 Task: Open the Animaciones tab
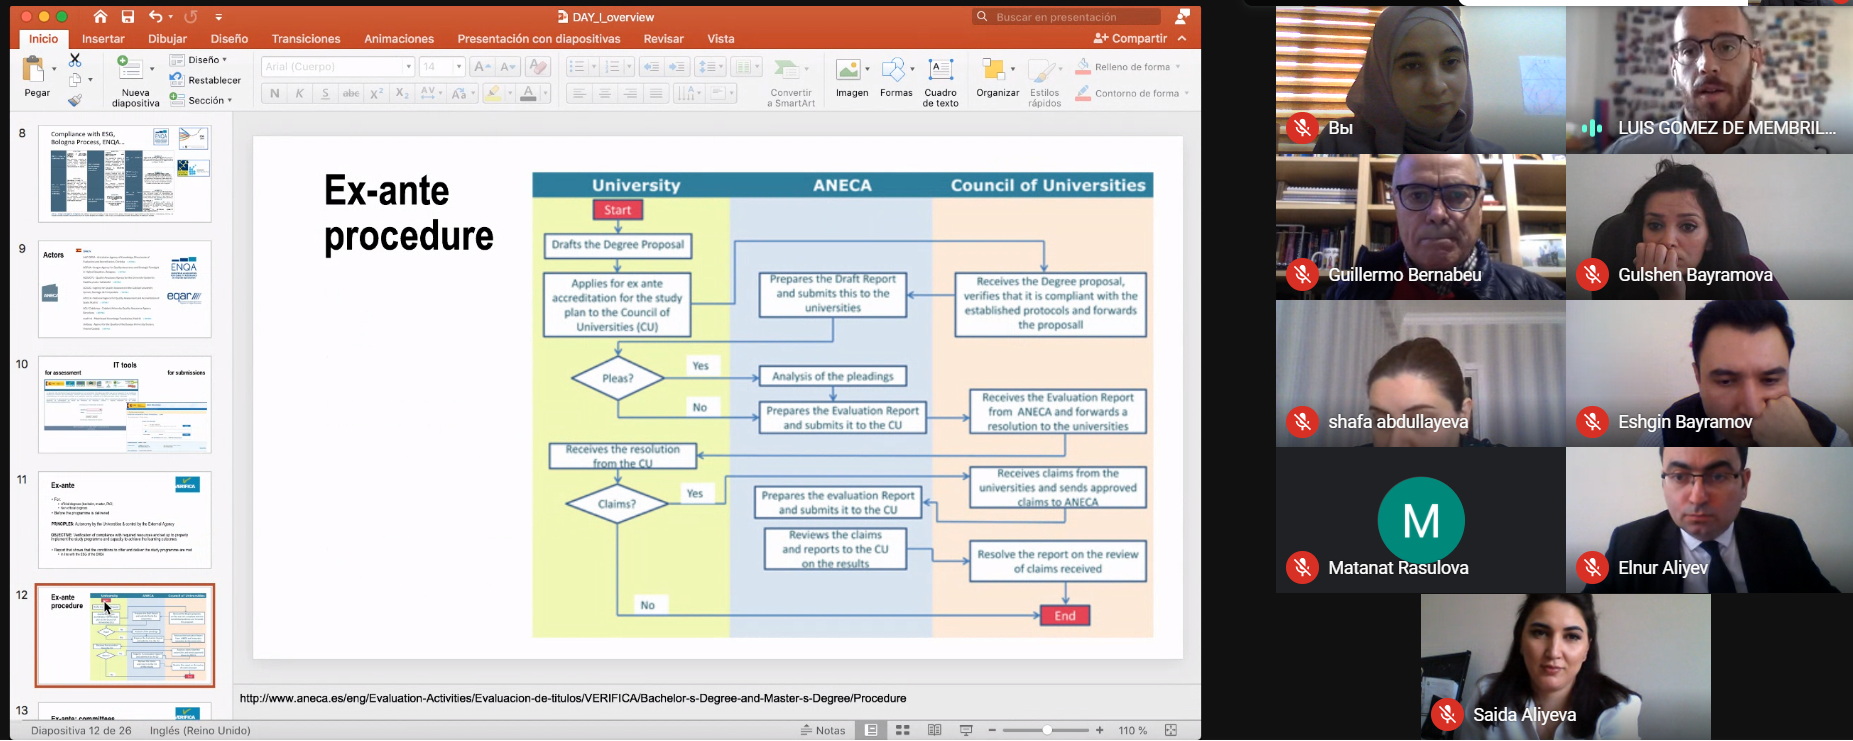(x=399, y=39)
